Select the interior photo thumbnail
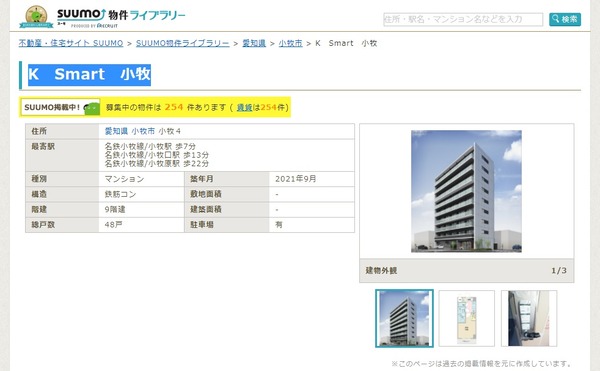600x371 pixels. 529,318
